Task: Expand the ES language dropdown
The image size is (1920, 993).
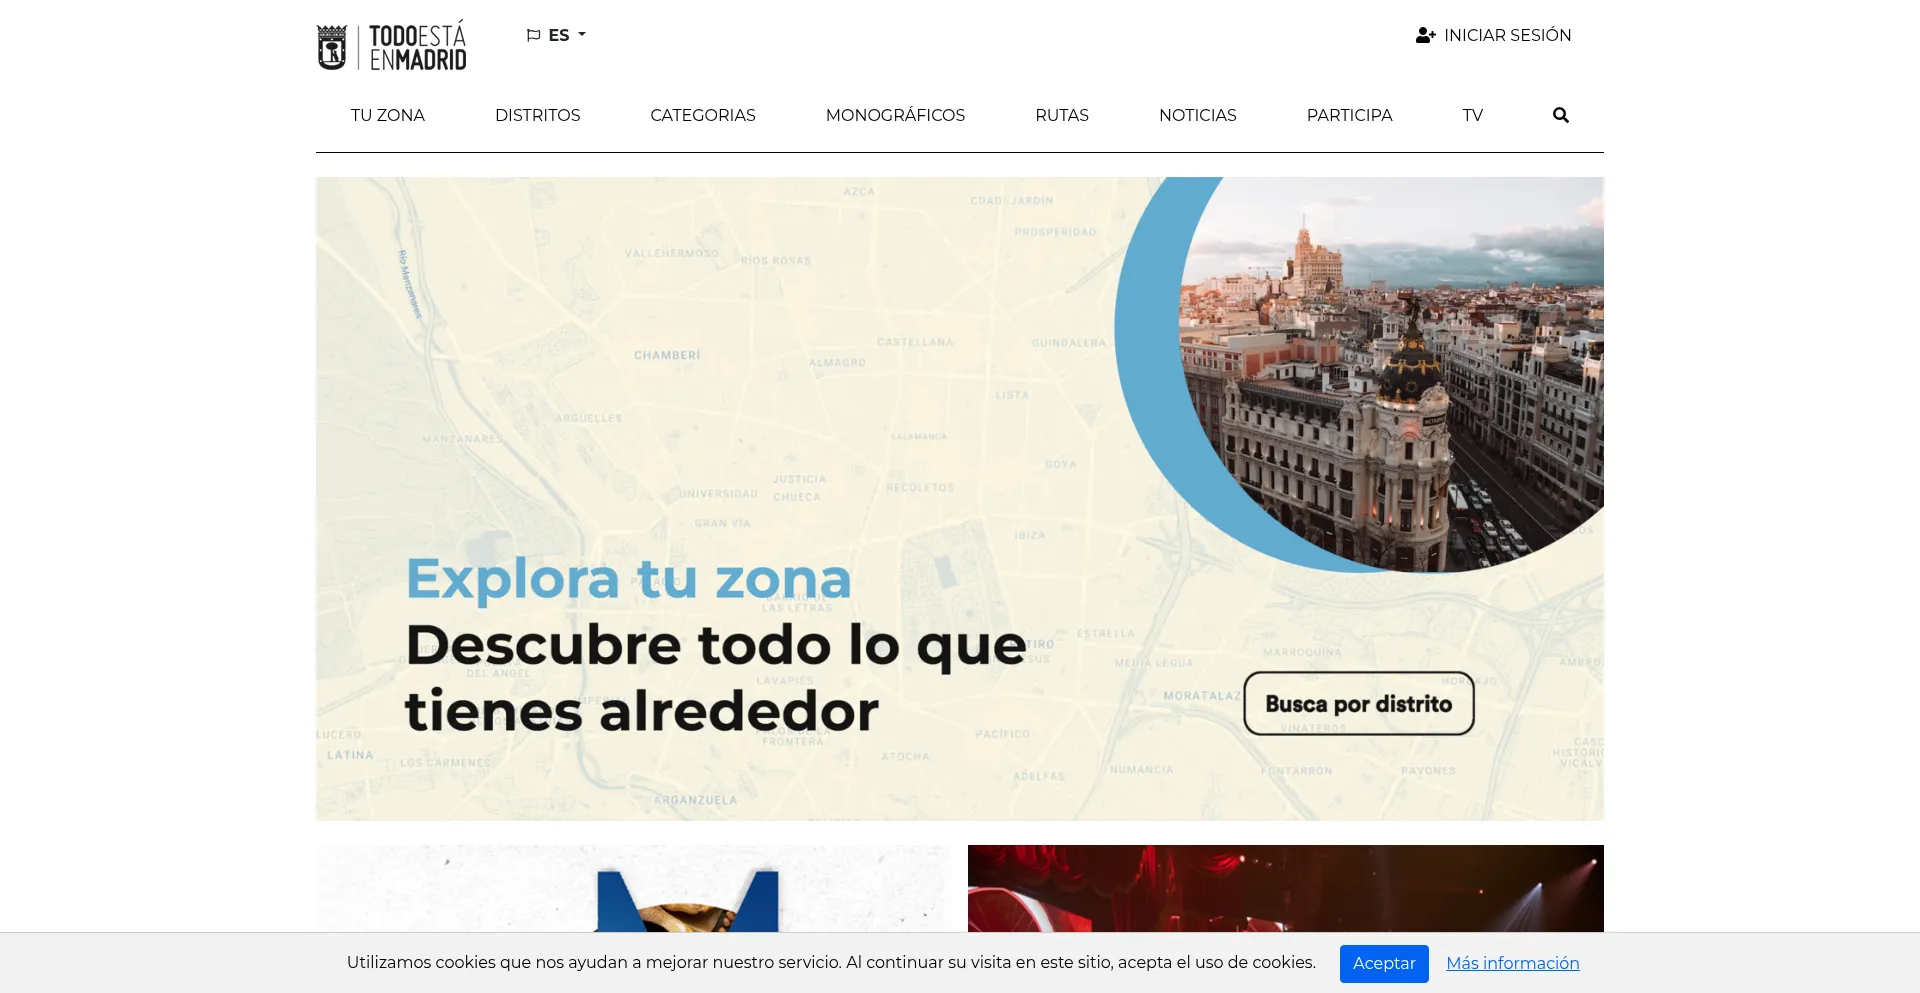Action: coord(567,35)
